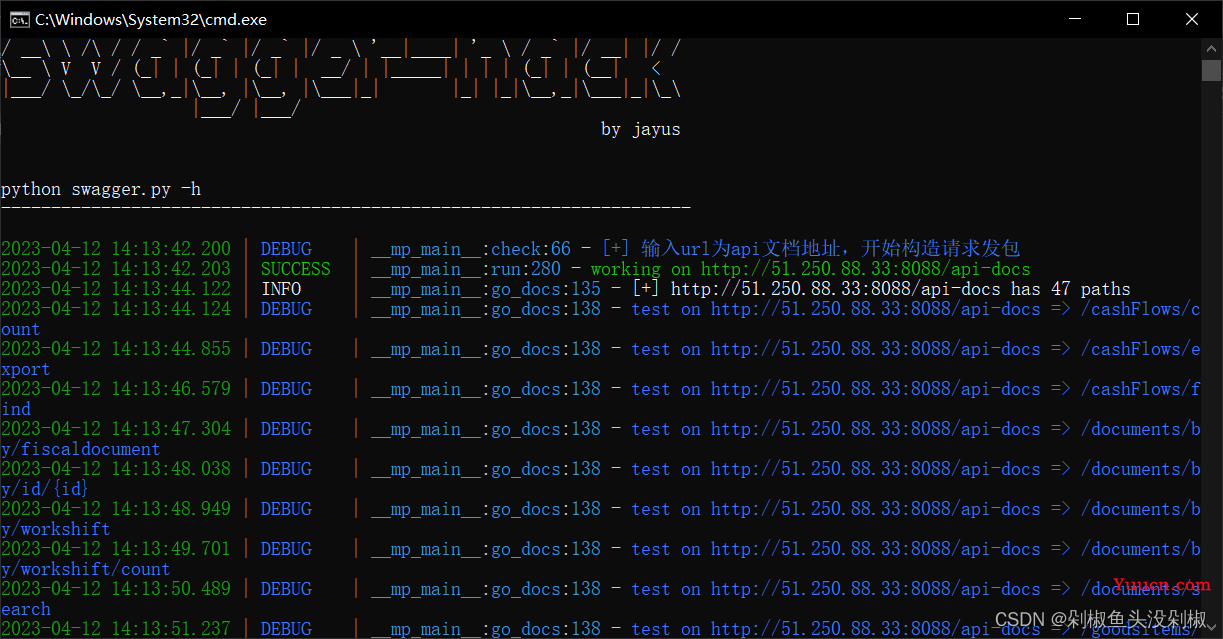Click the DEBUG label at 14:13:42.200
The width and height of the screenshot is (1223, 639).
pyautogui.click(x=286, y=249)
